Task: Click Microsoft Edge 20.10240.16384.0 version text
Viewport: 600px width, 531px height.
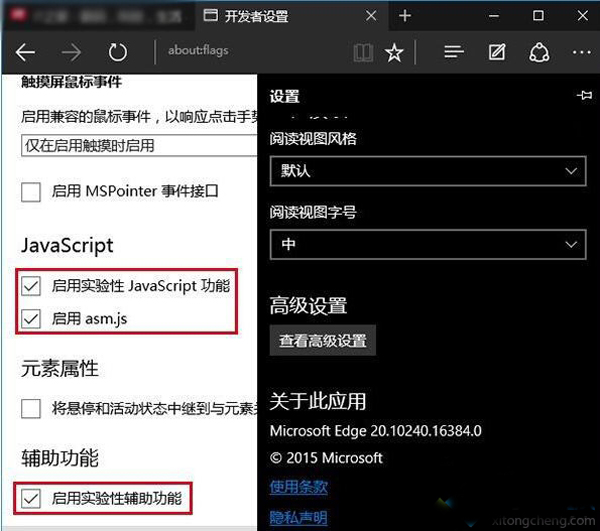Action: pos(375,431)
